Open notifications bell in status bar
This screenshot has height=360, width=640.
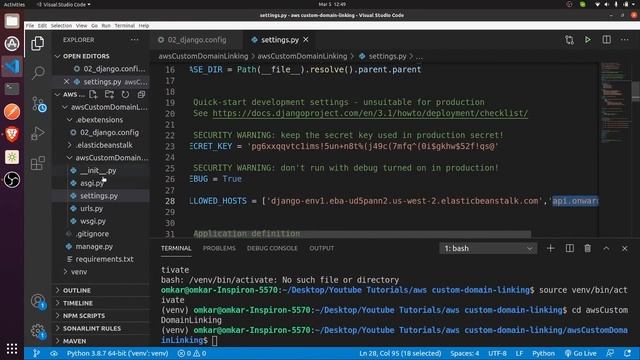coord(627,353)
